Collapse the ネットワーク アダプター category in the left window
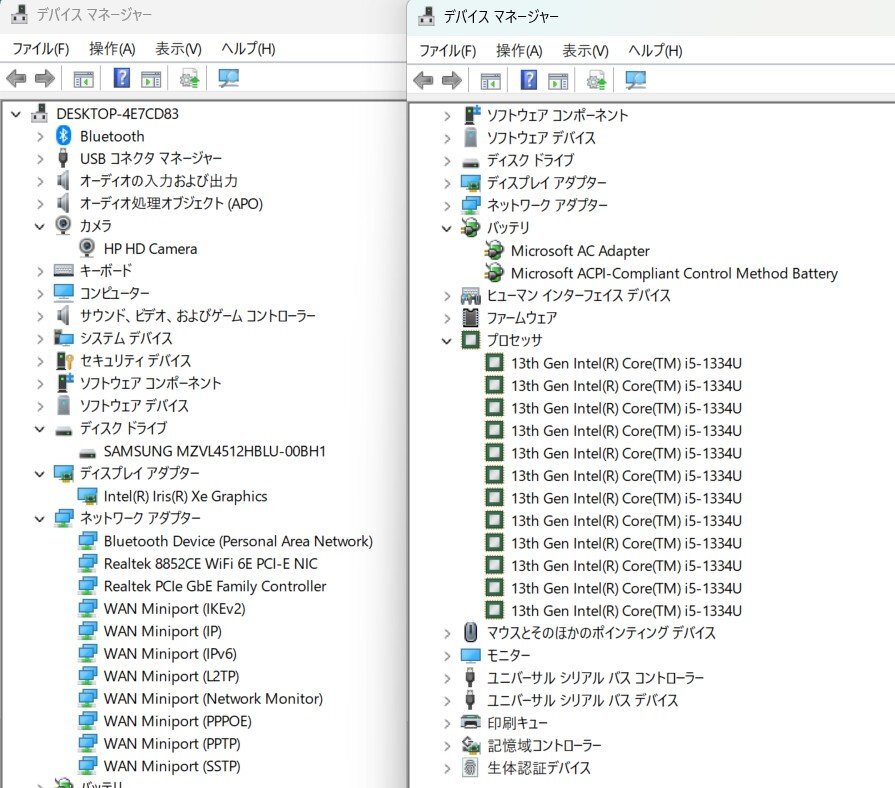The height and width of the screenshot is (788, 895). [x=40, y=519]
